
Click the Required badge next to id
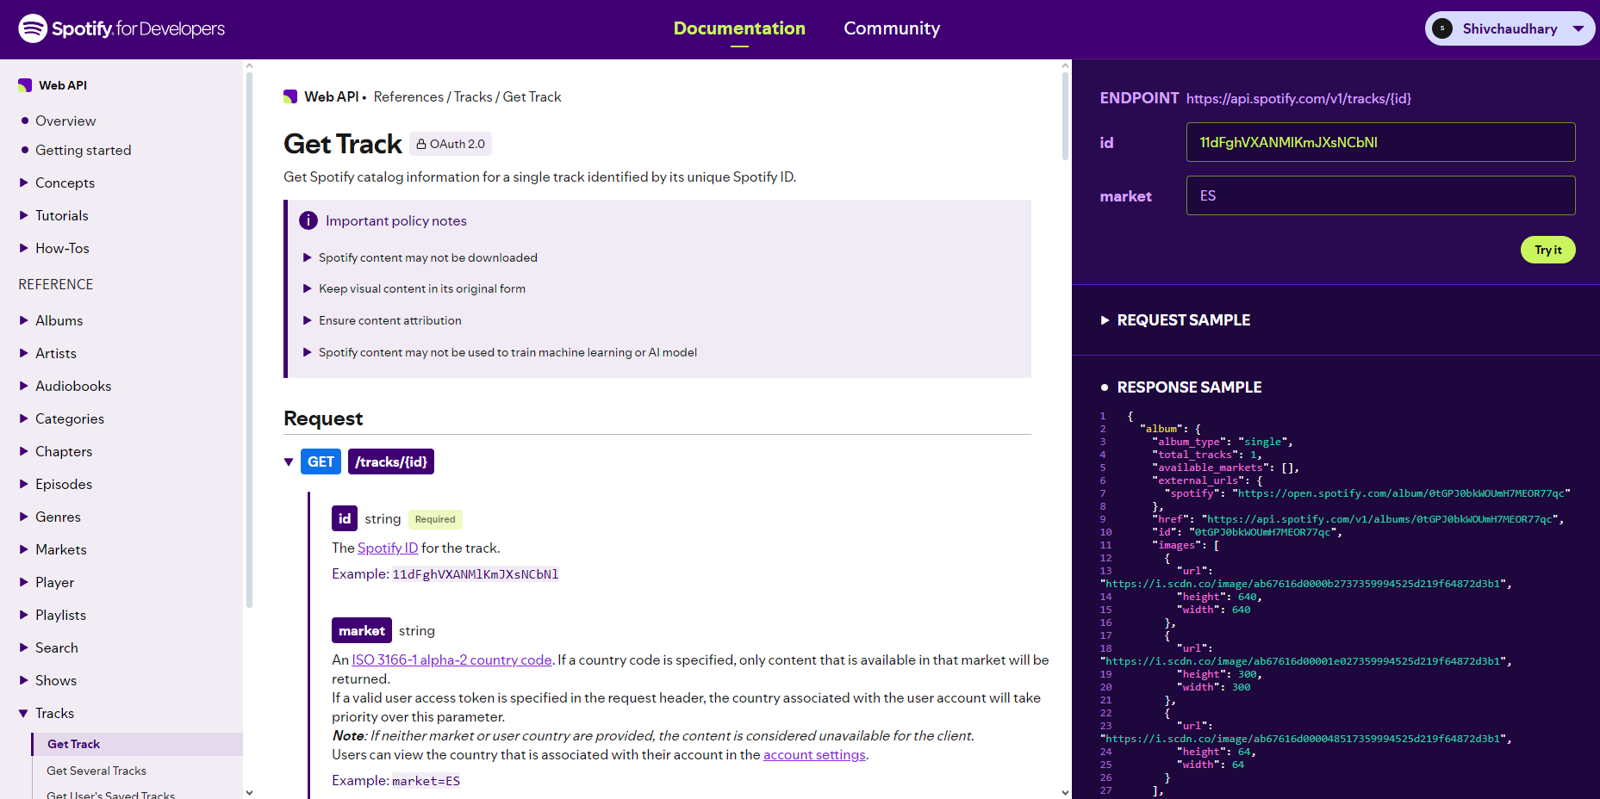coord(435,519)
